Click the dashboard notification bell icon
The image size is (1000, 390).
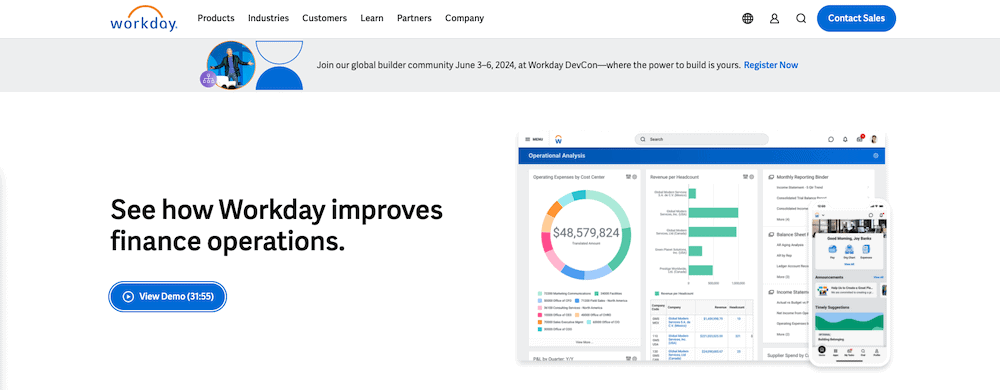[x=845, y=139]
